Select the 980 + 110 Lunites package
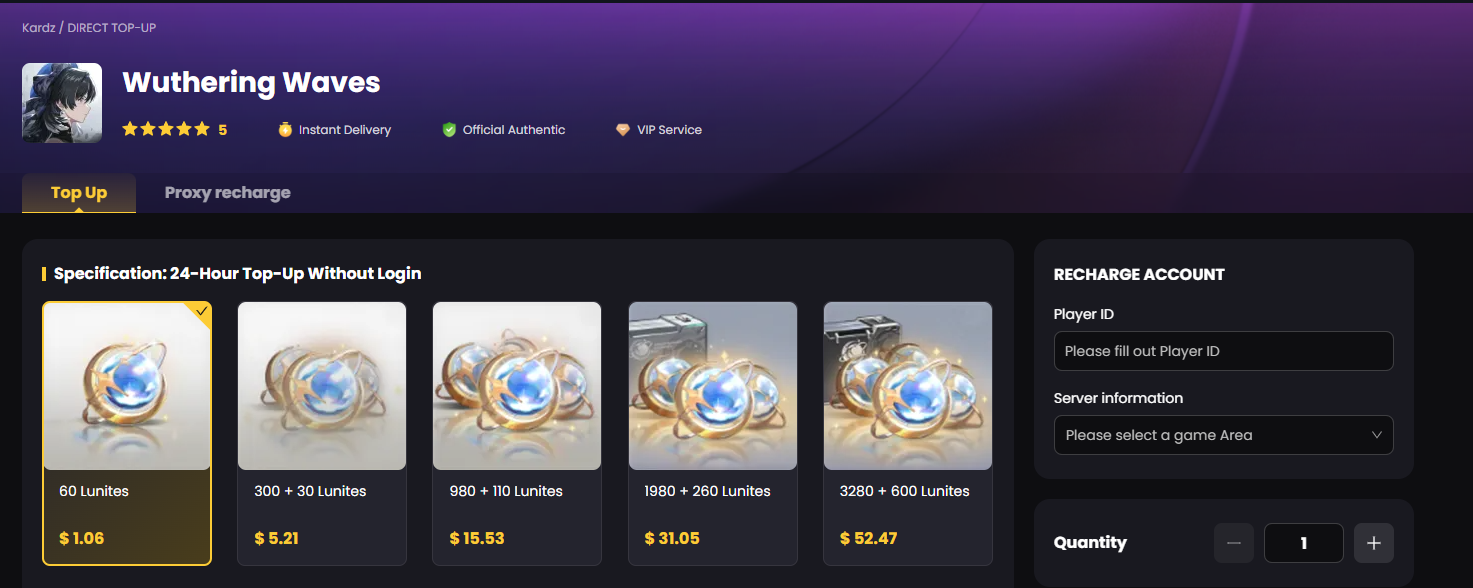This screenshot has width=1473, height=588. [x=517, y=434]
